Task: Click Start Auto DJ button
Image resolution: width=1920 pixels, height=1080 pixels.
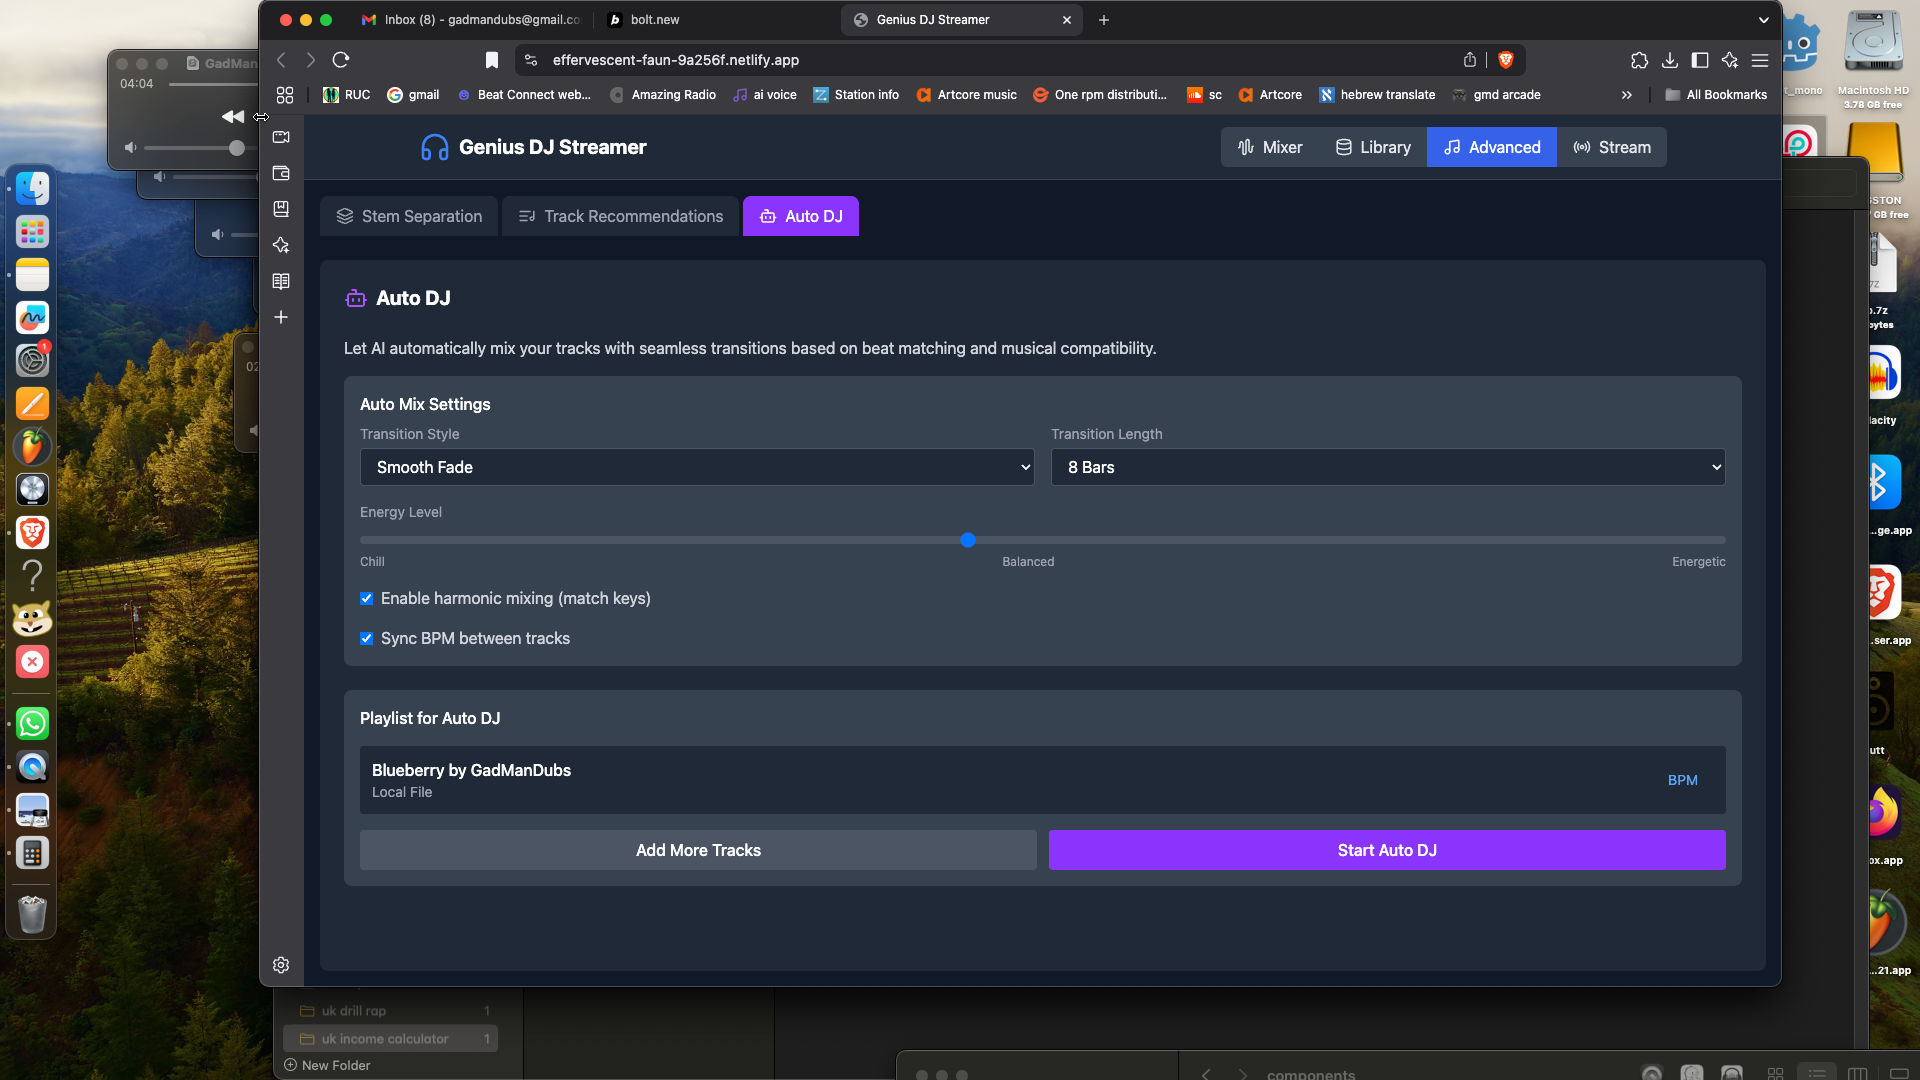Action: tap(1387, 850)
